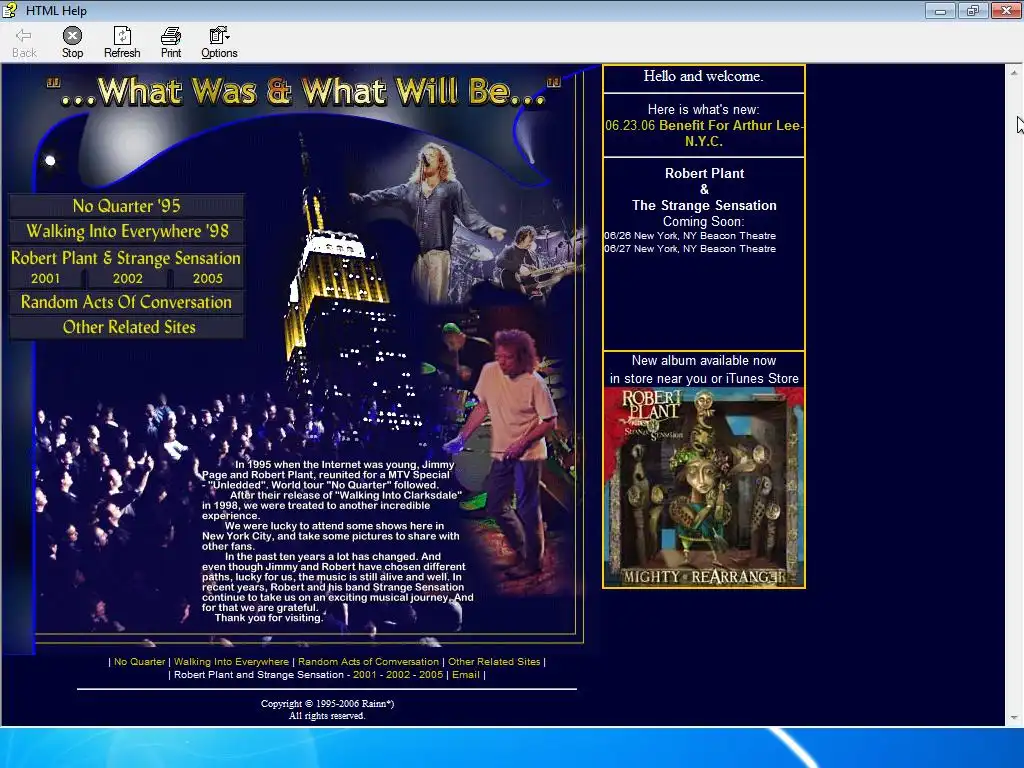Click the Mighty Rearranger album cover

tap(704, 487)
